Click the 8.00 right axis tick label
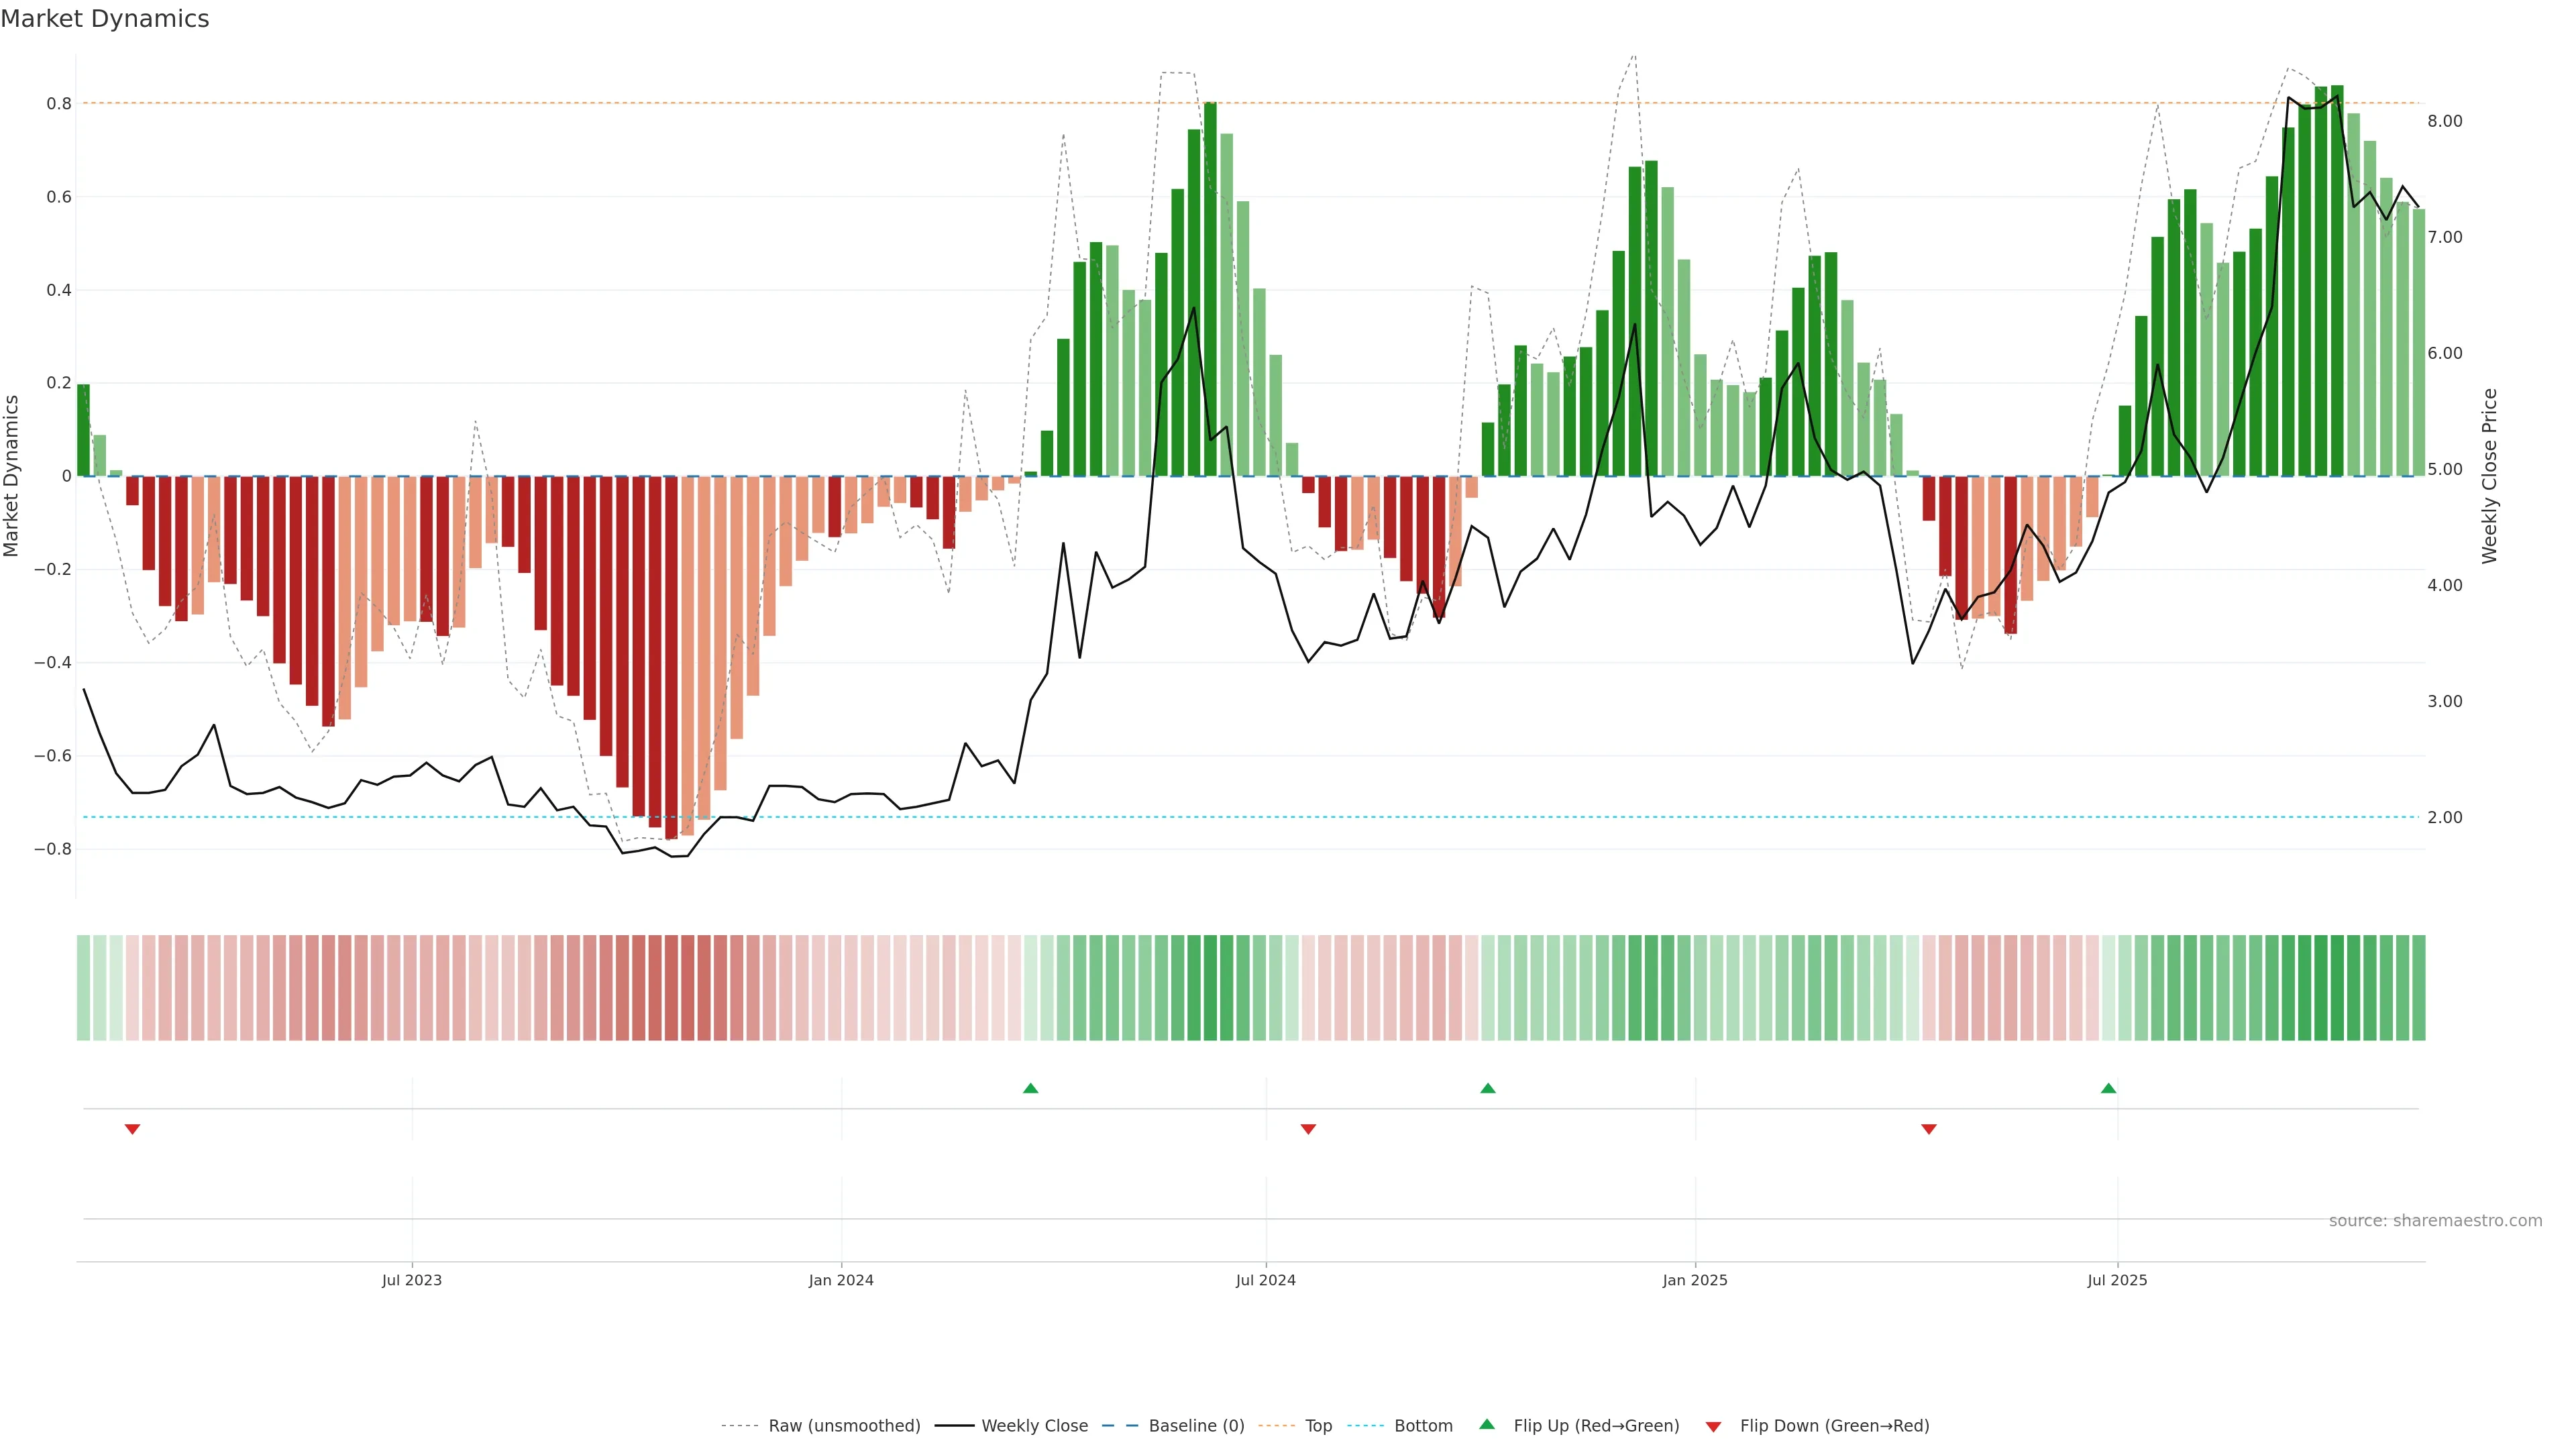Screen dimensions: 2576x1449 coord(2444,121)
